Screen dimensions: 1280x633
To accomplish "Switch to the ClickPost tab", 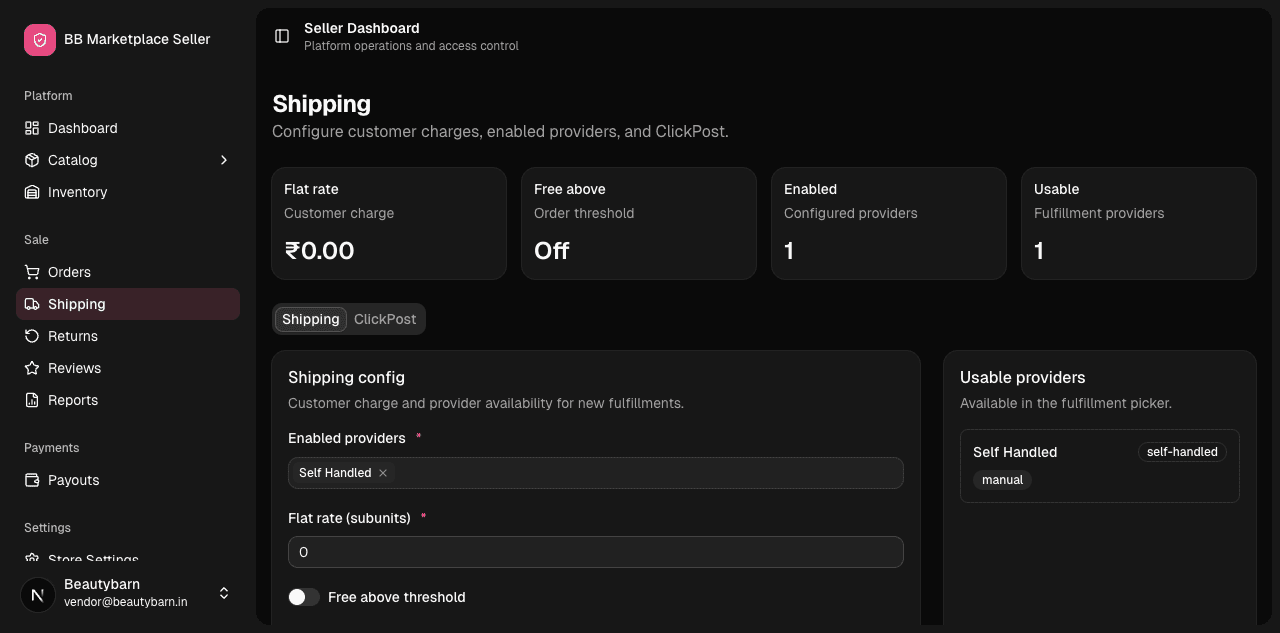I will (x=385, y=319).
